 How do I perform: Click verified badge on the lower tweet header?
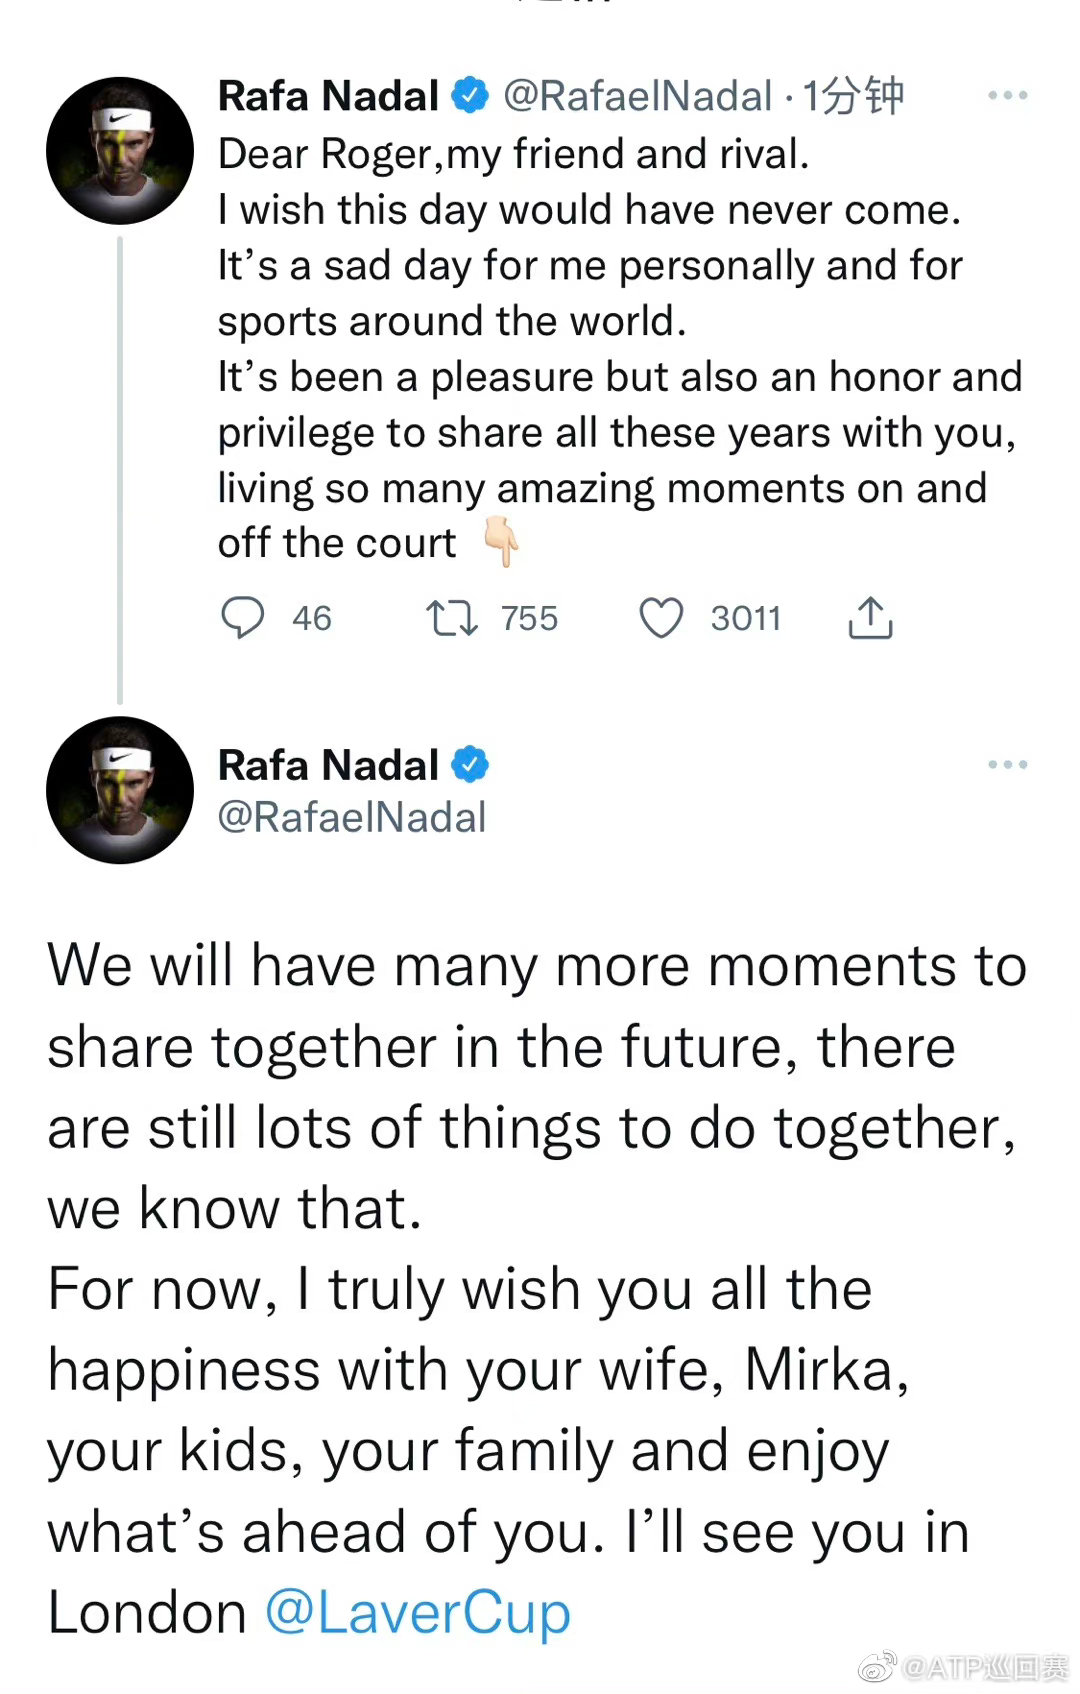point(470,765)
